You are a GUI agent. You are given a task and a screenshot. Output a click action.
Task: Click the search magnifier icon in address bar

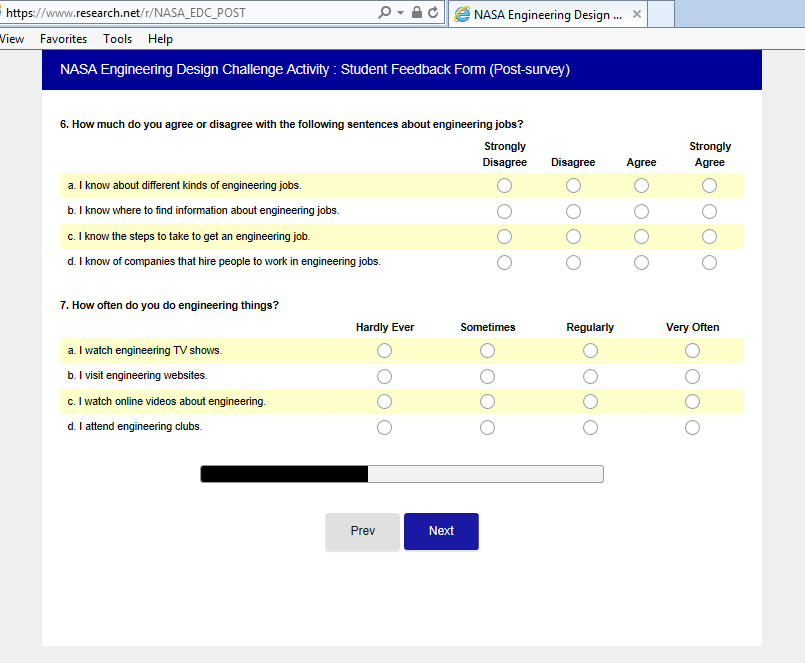[385, 13]
